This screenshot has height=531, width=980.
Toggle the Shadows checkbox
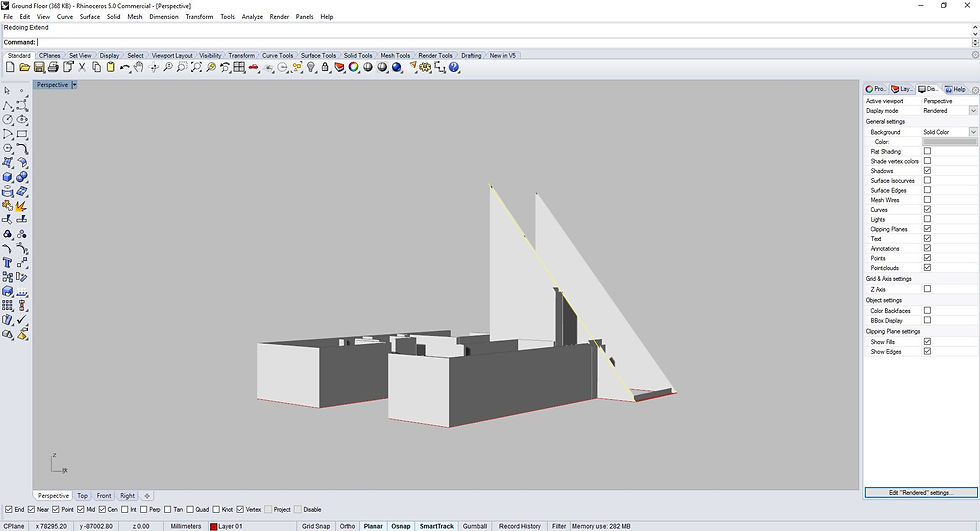click(928, 171)
